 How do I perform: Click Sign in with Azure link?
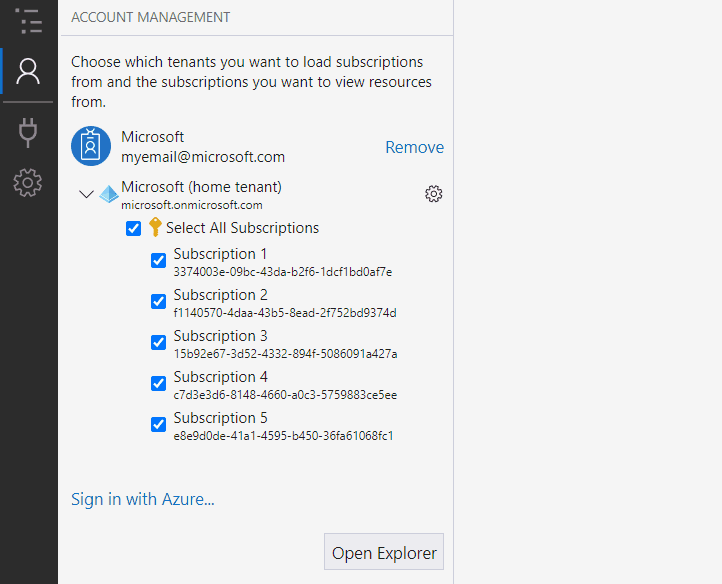point(143,499)
